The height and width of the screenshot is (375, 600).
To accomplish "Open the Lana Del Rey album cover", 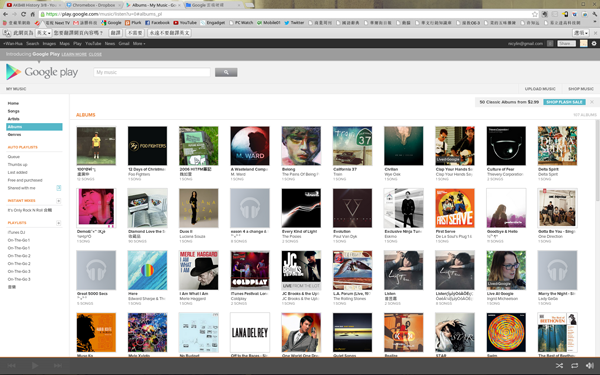I will pos(250,332).
